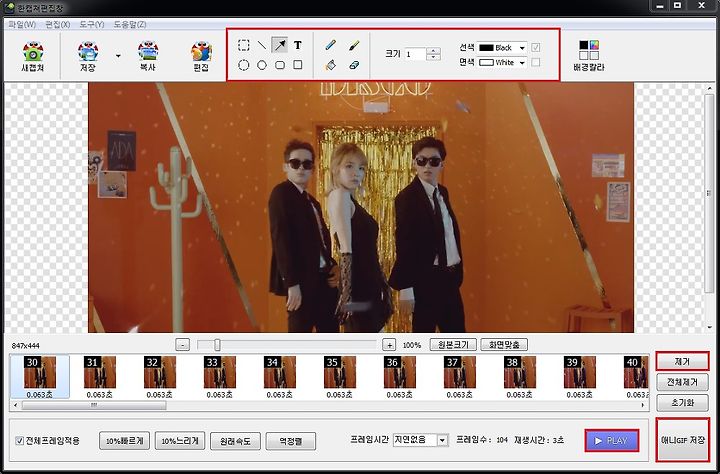720x474 pixels.
Task: Select the rounded rectangle shape tool
Action: pos(280,65)
